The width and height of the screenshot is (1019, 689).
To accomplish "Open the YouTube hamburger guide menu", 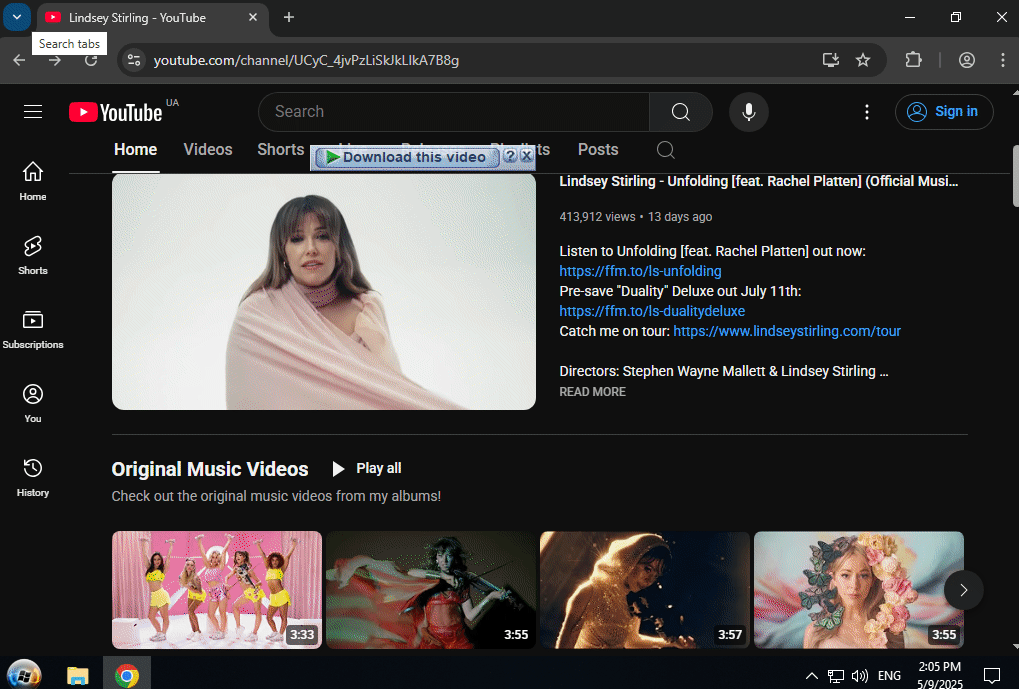I will coord(33,112).
